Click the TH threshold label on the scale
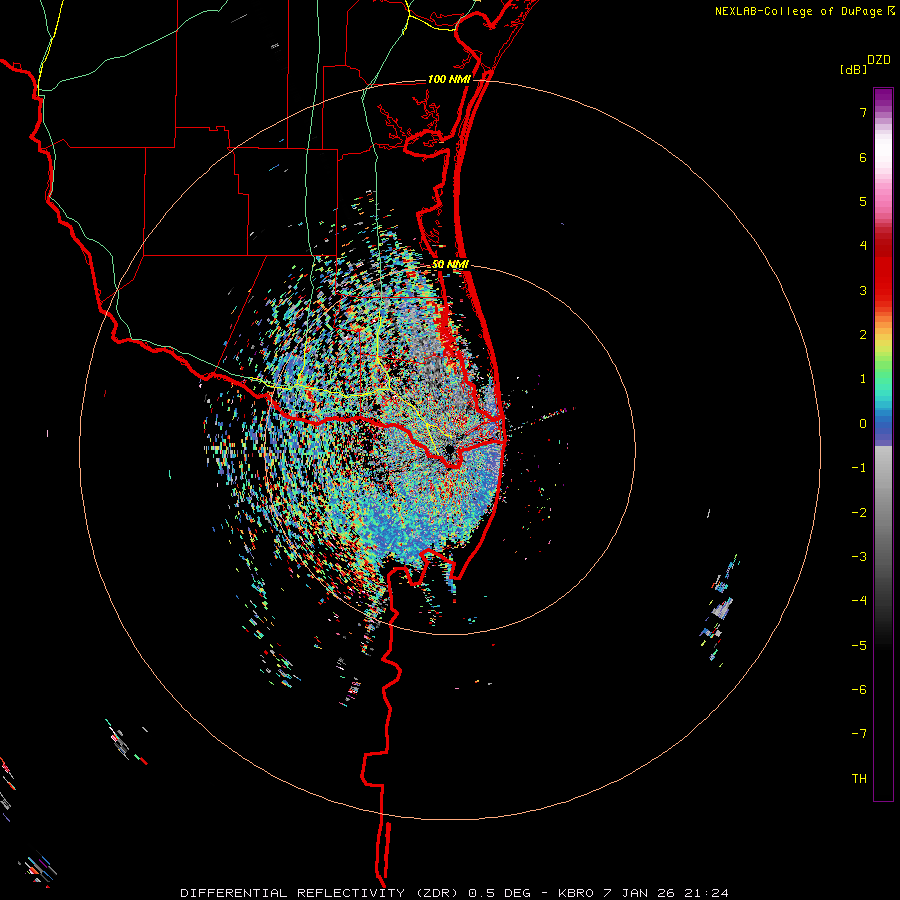This screenshot has height=900, width=900. (x=859, y=779)
